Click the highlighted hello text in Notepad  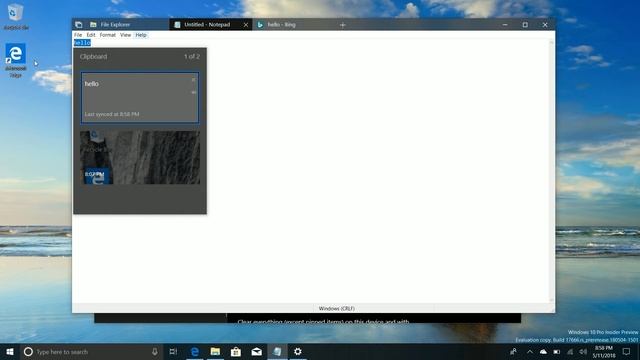point(82,43)
